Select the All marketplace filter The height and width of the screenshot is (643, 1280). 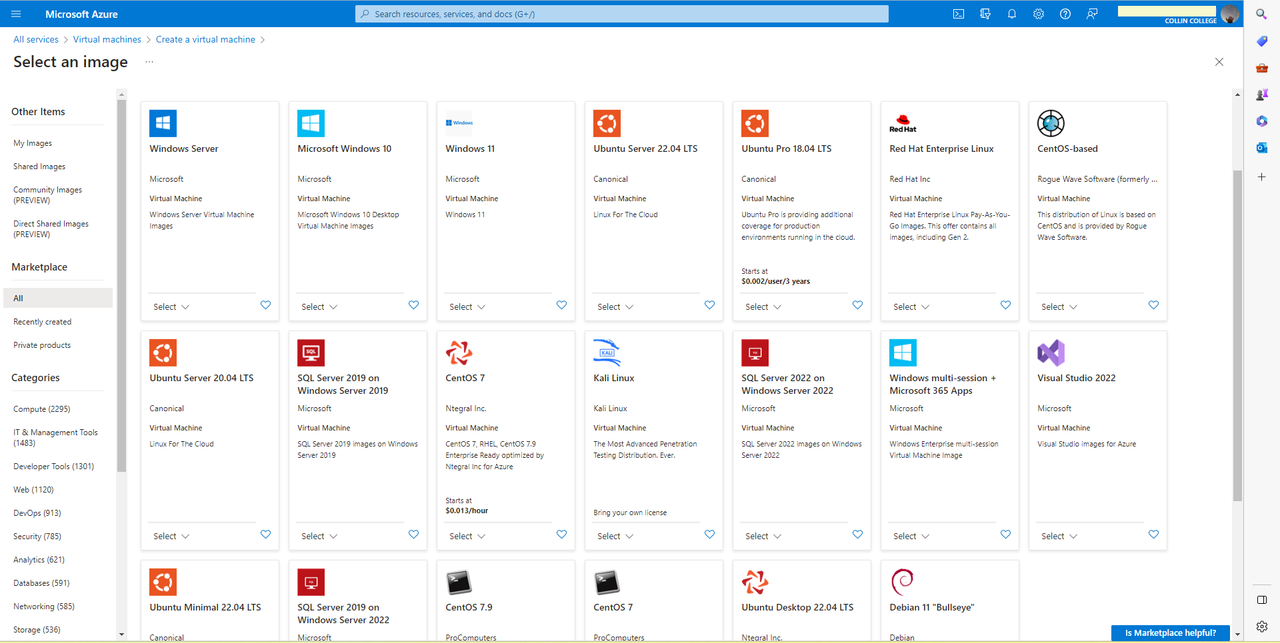(x=58, y=298)
